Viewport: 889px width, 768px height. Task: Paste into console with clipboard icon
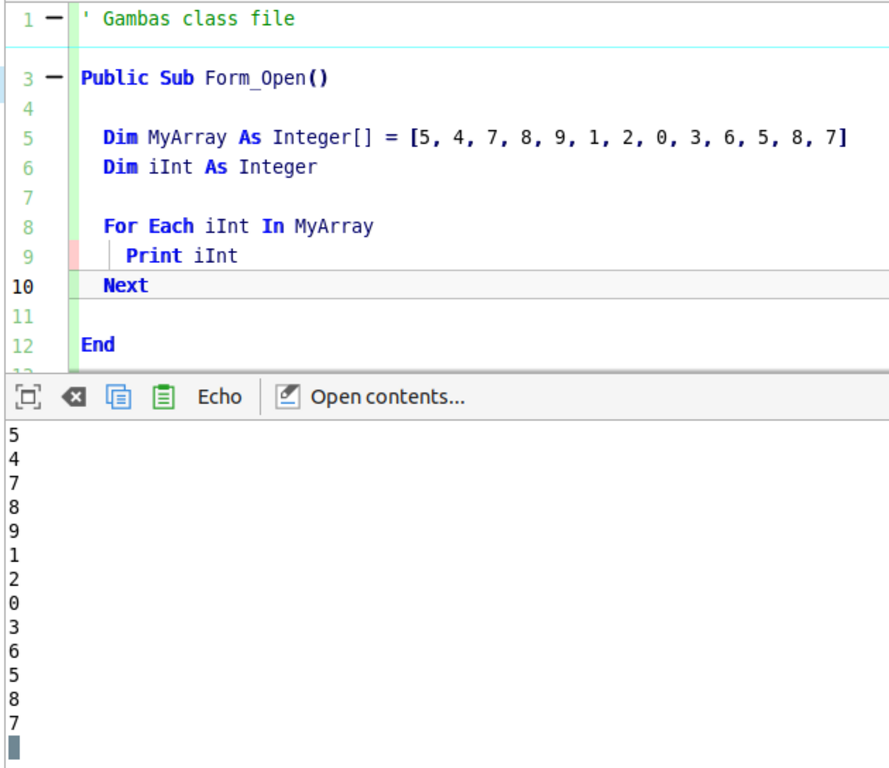click(164, 397)
